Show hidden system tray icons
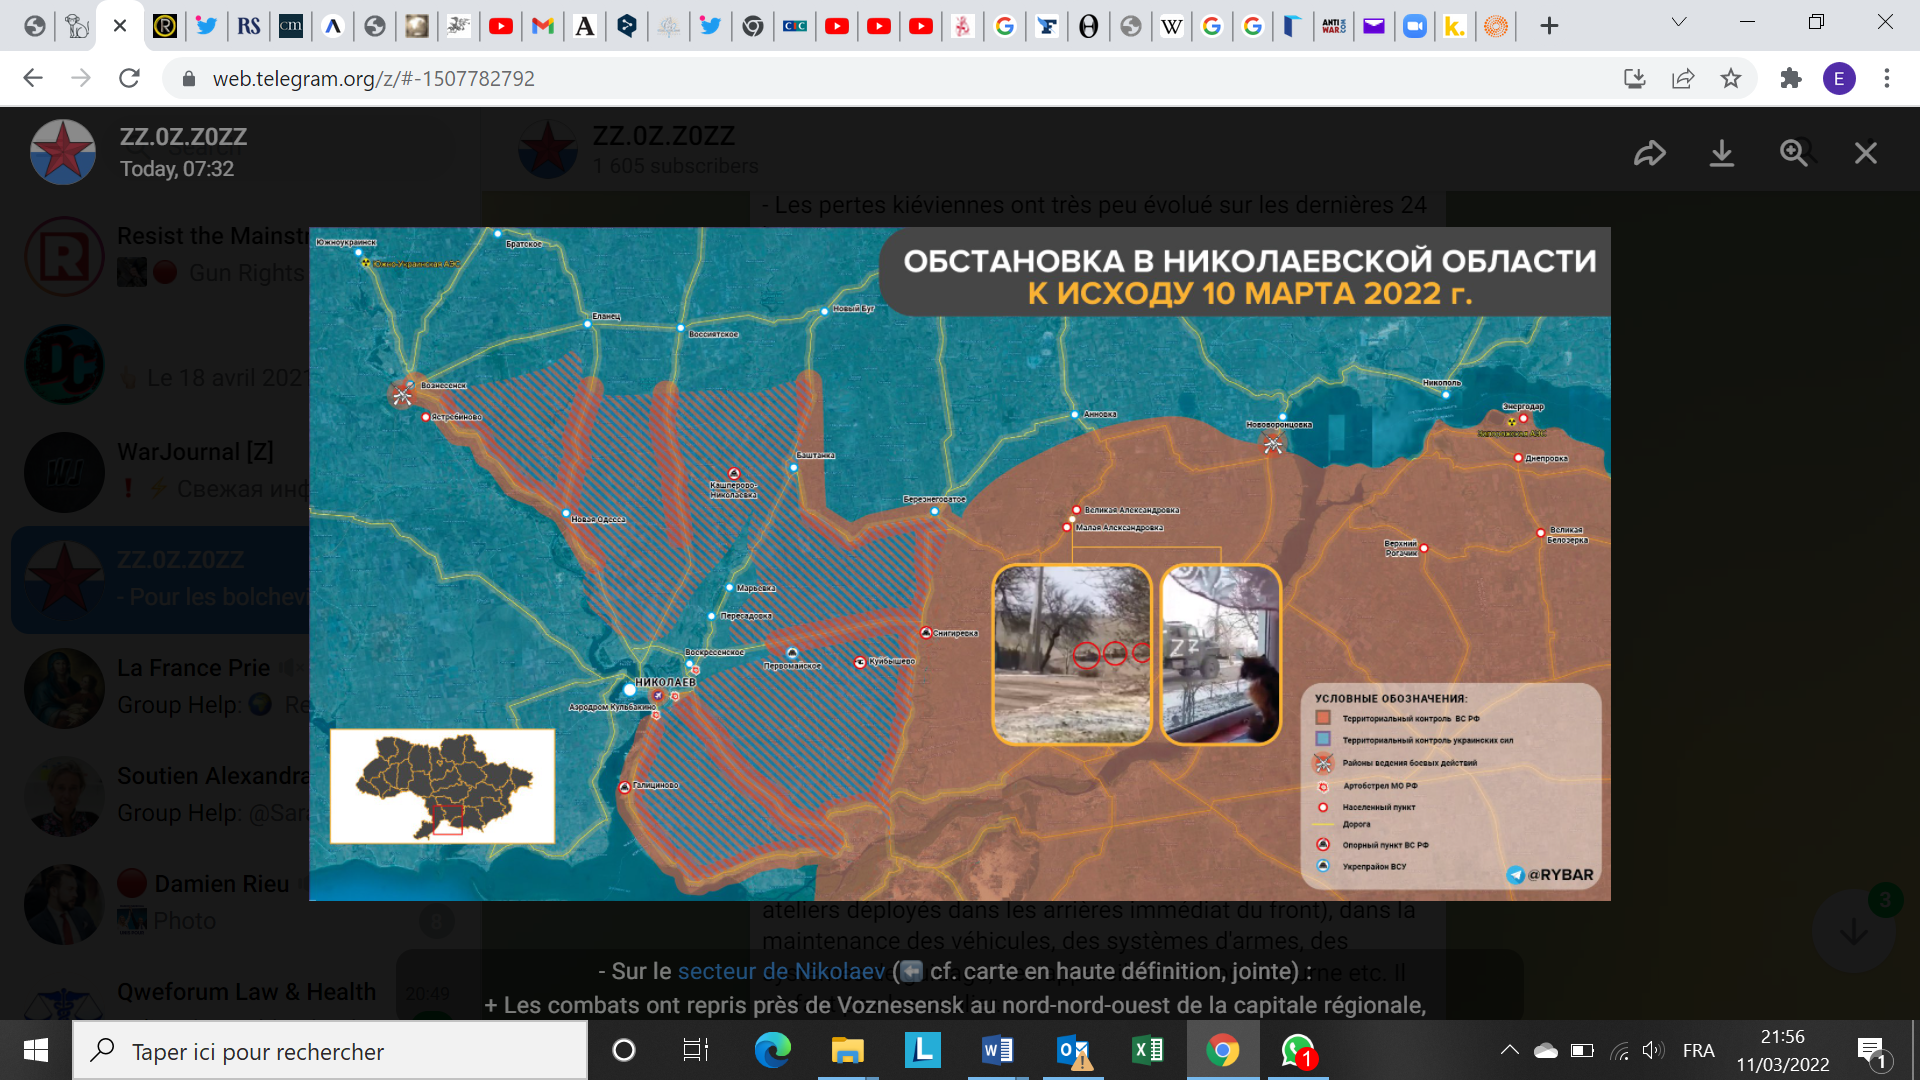This screenshot has width=1920, height=1080. click(x=1509, y=1050)
